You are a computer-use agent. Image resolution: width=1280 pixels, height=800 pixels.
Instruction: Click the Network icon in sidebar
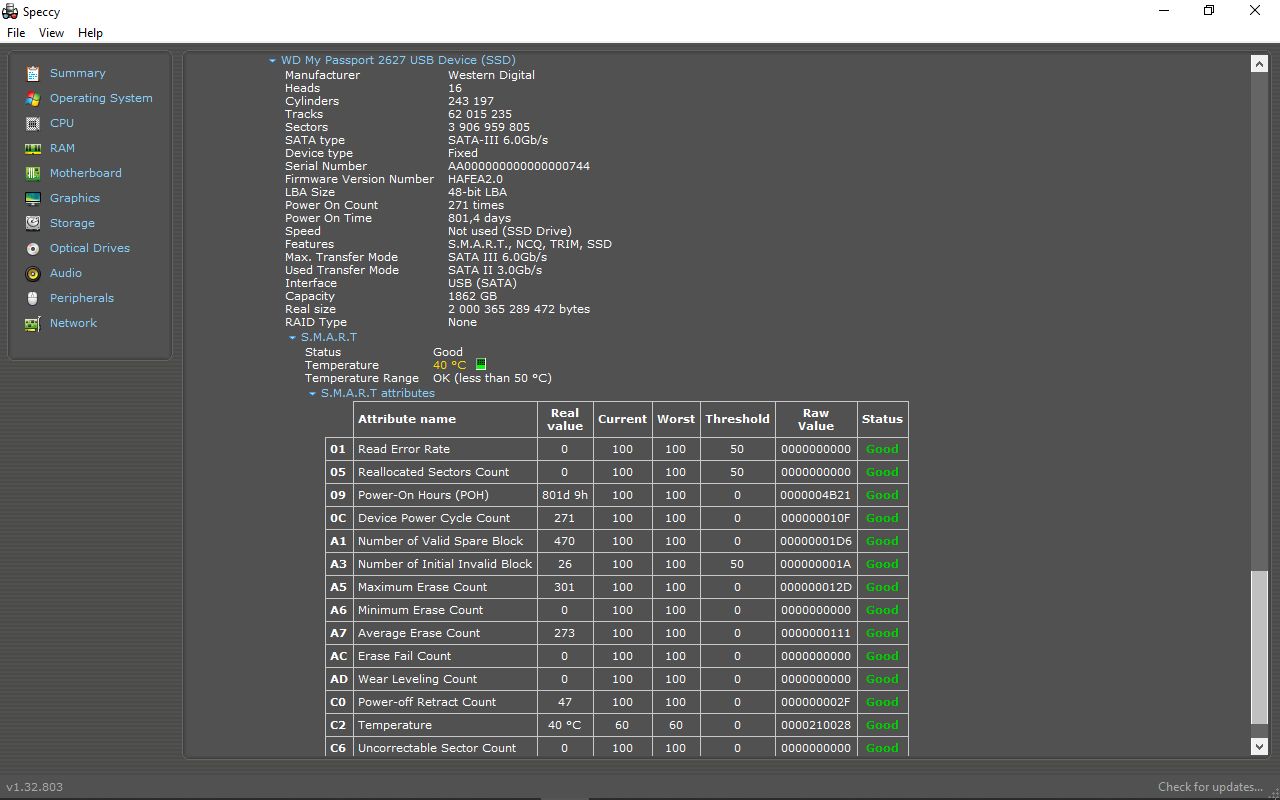pyautogui.click(x=33, y=323)
